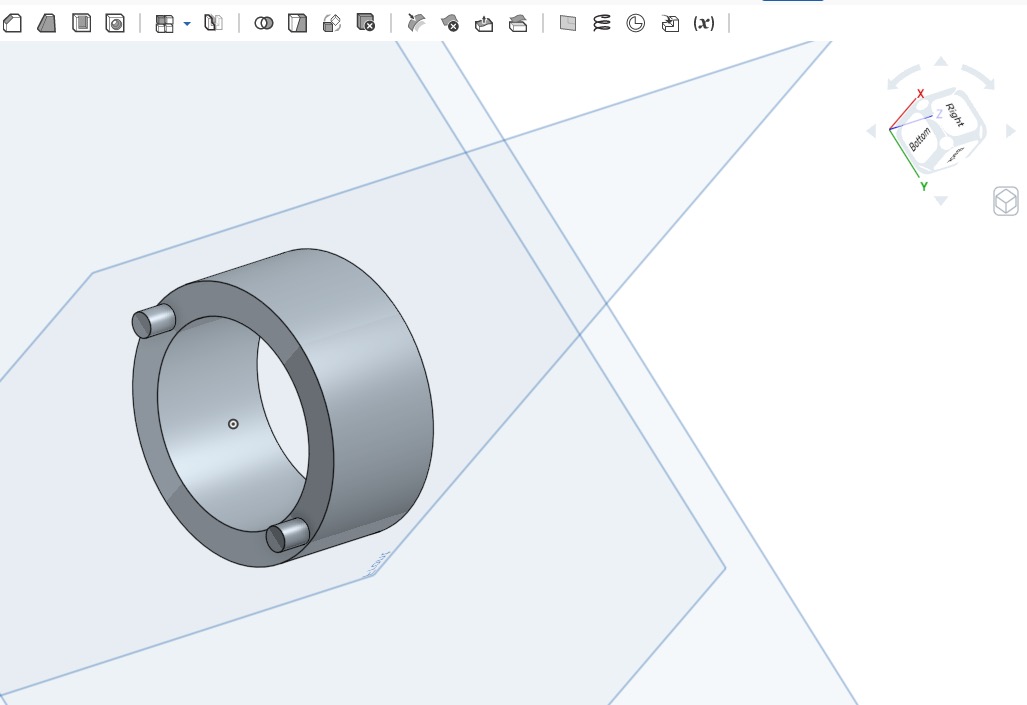Open the Boolean tool
The height and width of the screenshot is (705, 1027).
pos(264,23)
